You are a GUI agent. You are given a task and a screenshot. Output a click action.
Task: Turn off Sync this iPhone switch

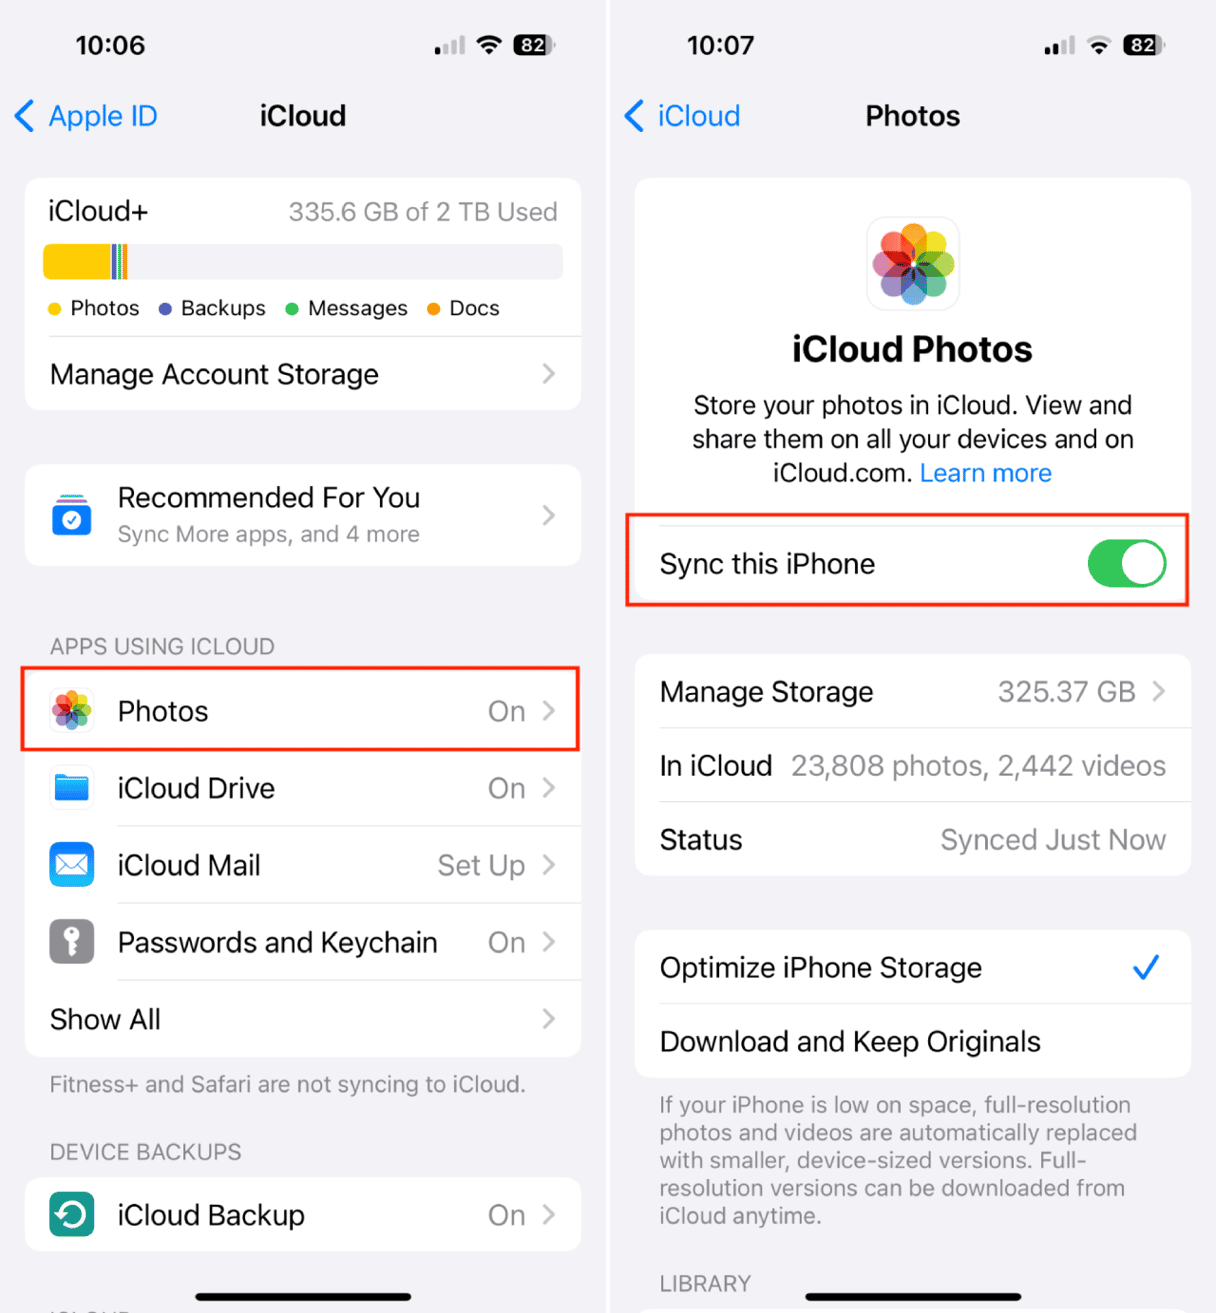tap(1127, 564)
